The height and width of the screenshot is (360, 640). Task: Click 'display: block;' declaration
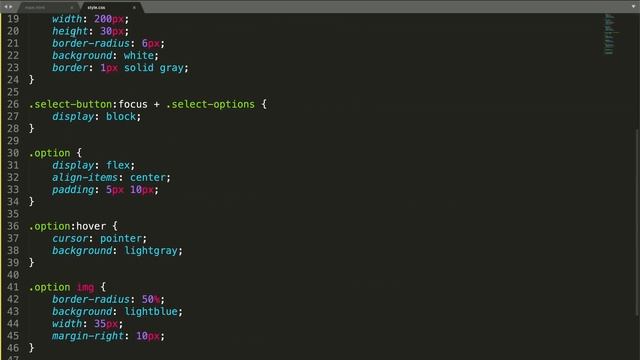tap(96, 117)
